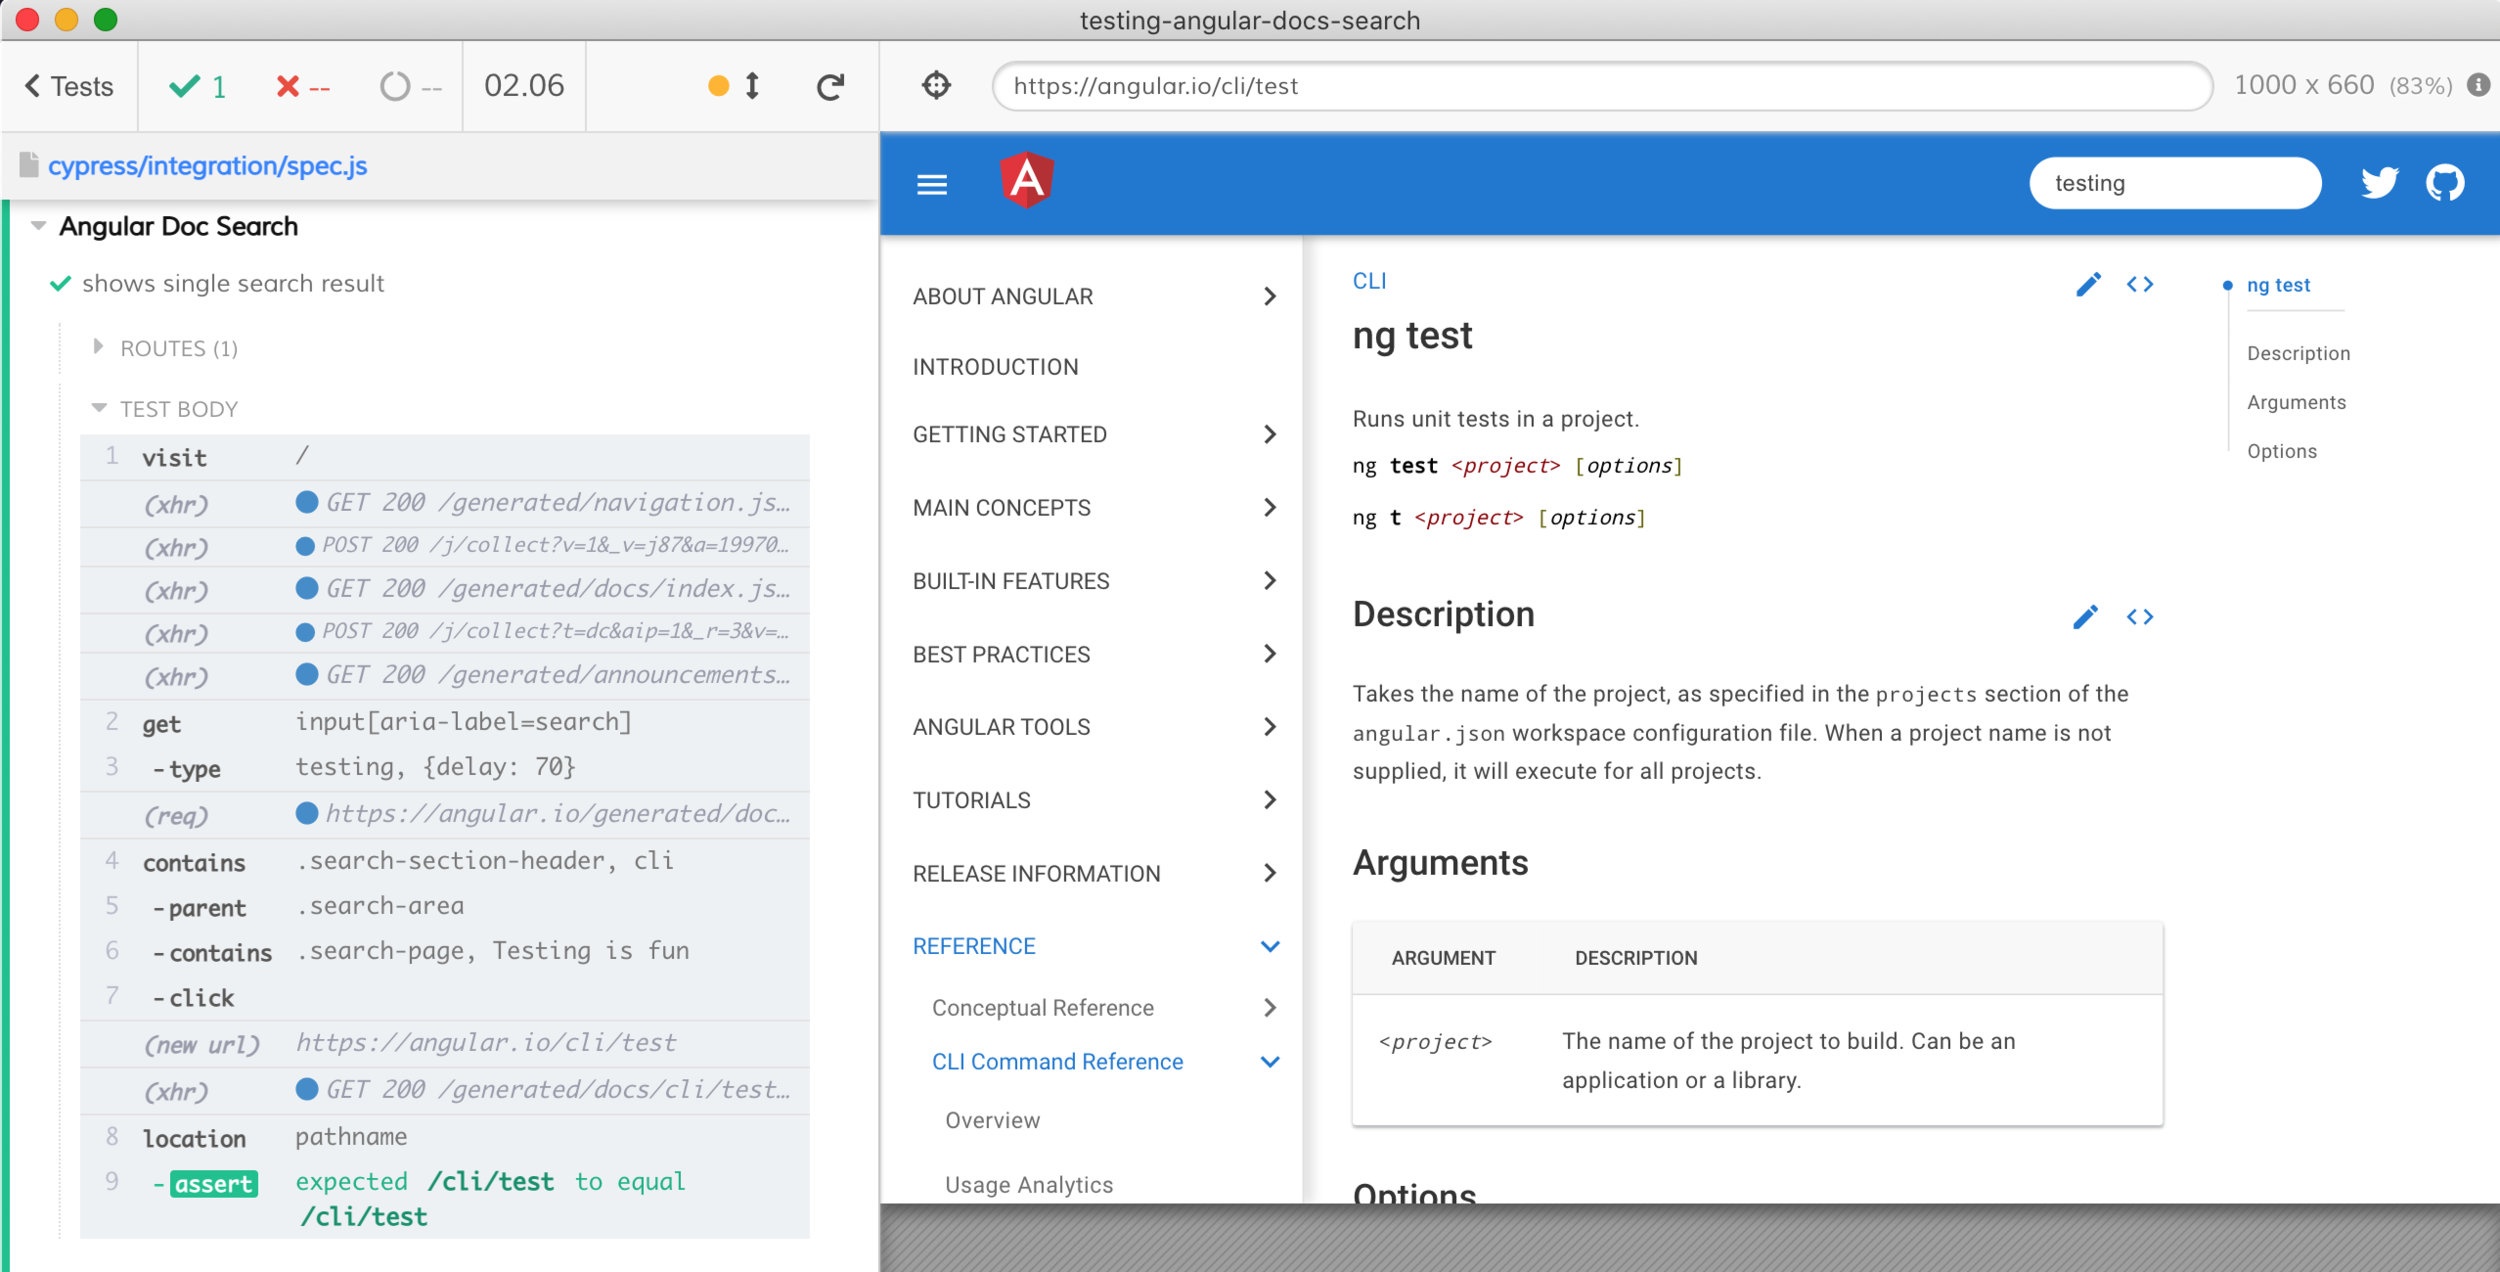Screen dimensions: 2500x1272
Task: Toggle auto-scrolling arrow indicator
Action: [752, 86]
